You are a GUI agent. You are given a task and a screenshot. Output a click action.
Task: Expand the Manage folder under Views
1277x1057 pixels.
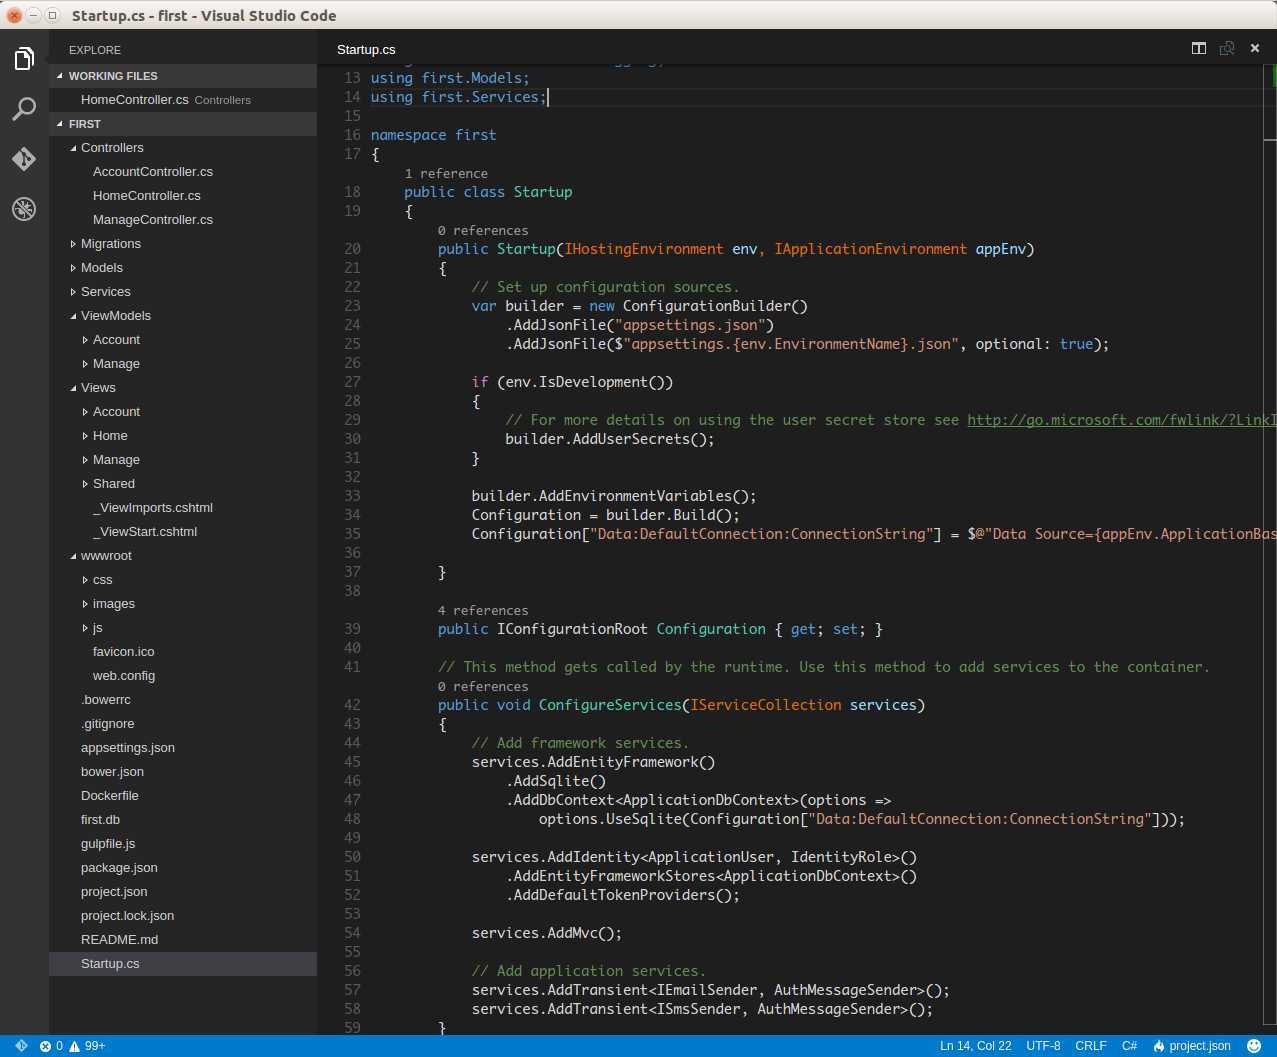pos(183,460)
